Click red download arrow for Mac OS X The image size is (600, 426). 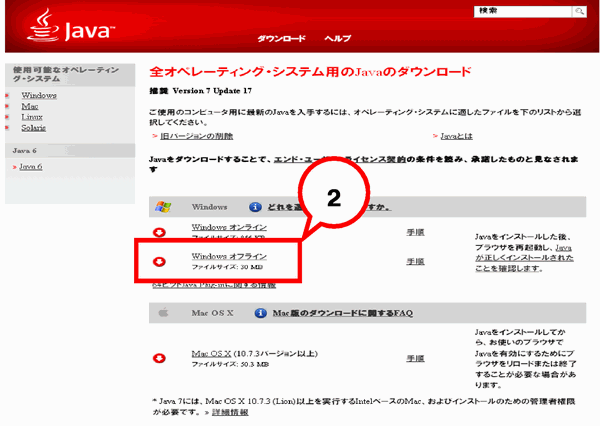click(159, 358)
